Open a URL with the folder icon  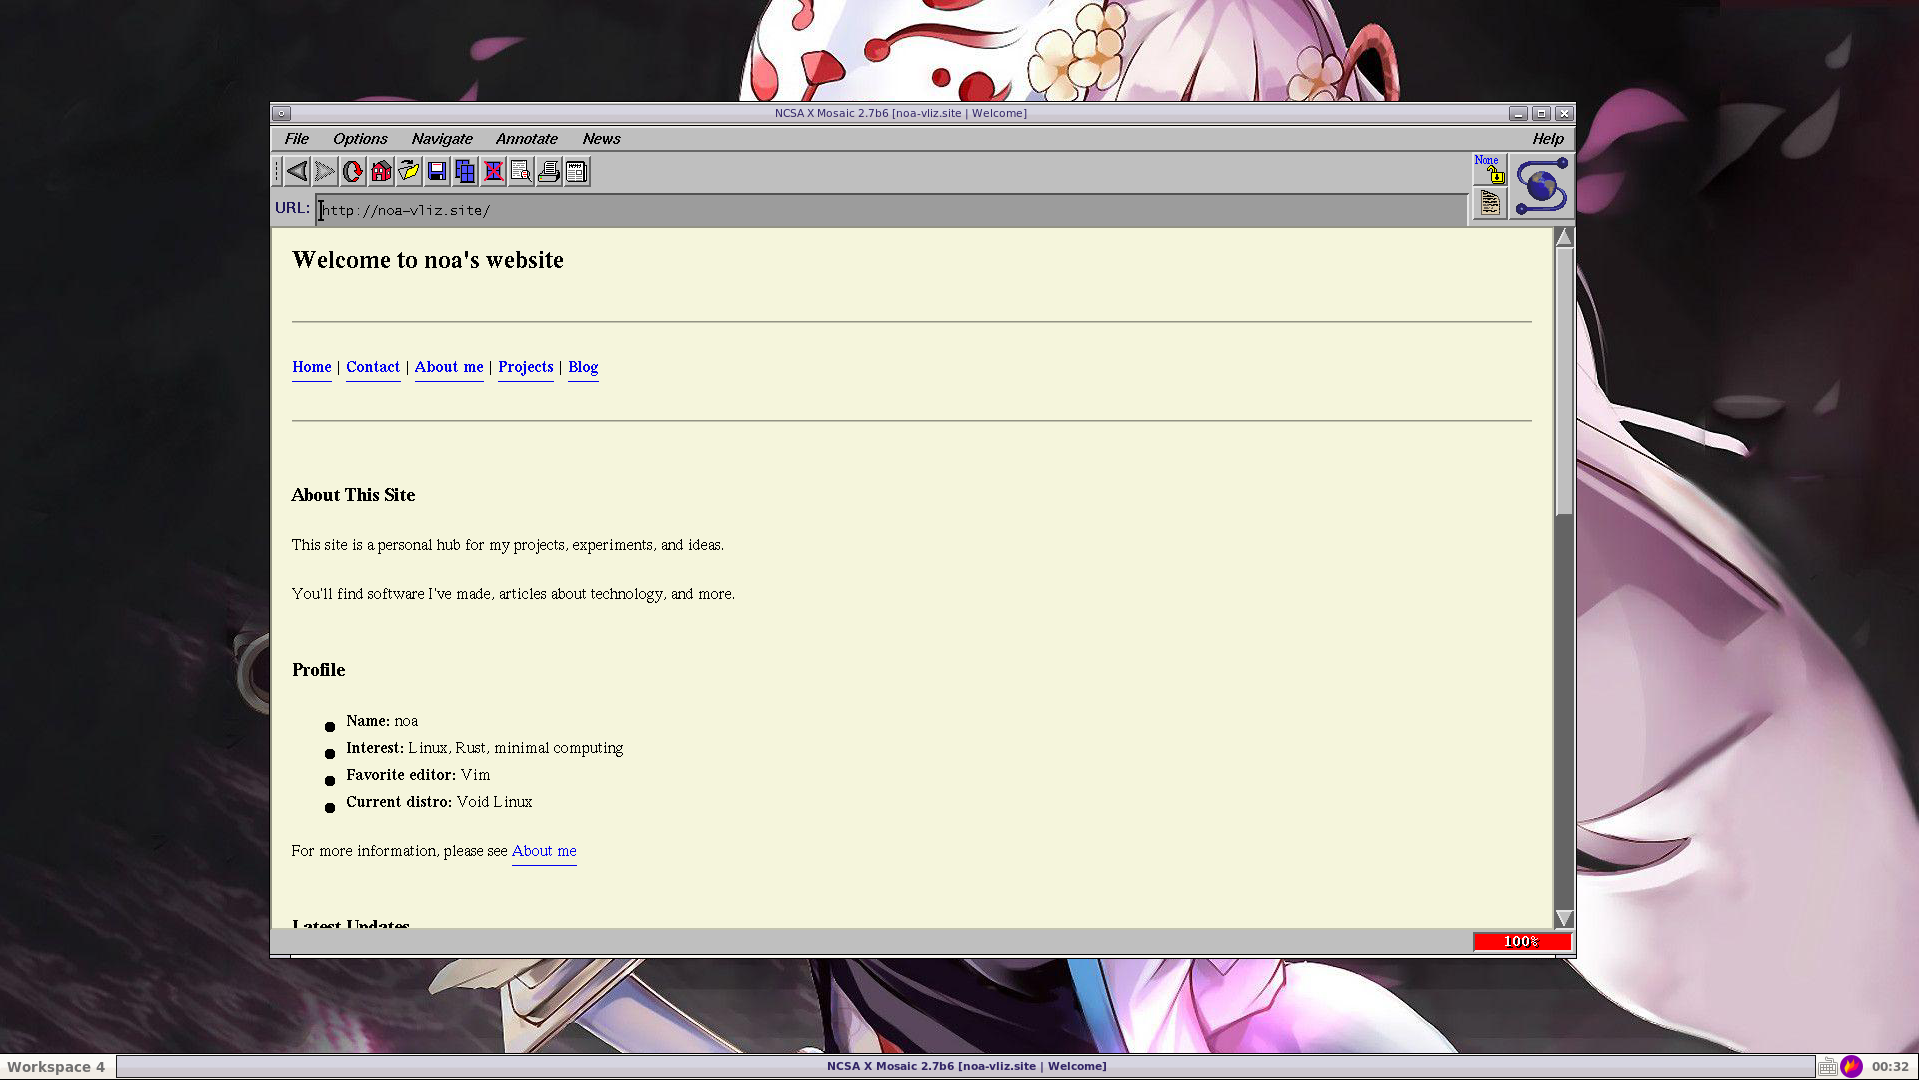(409, 172)
